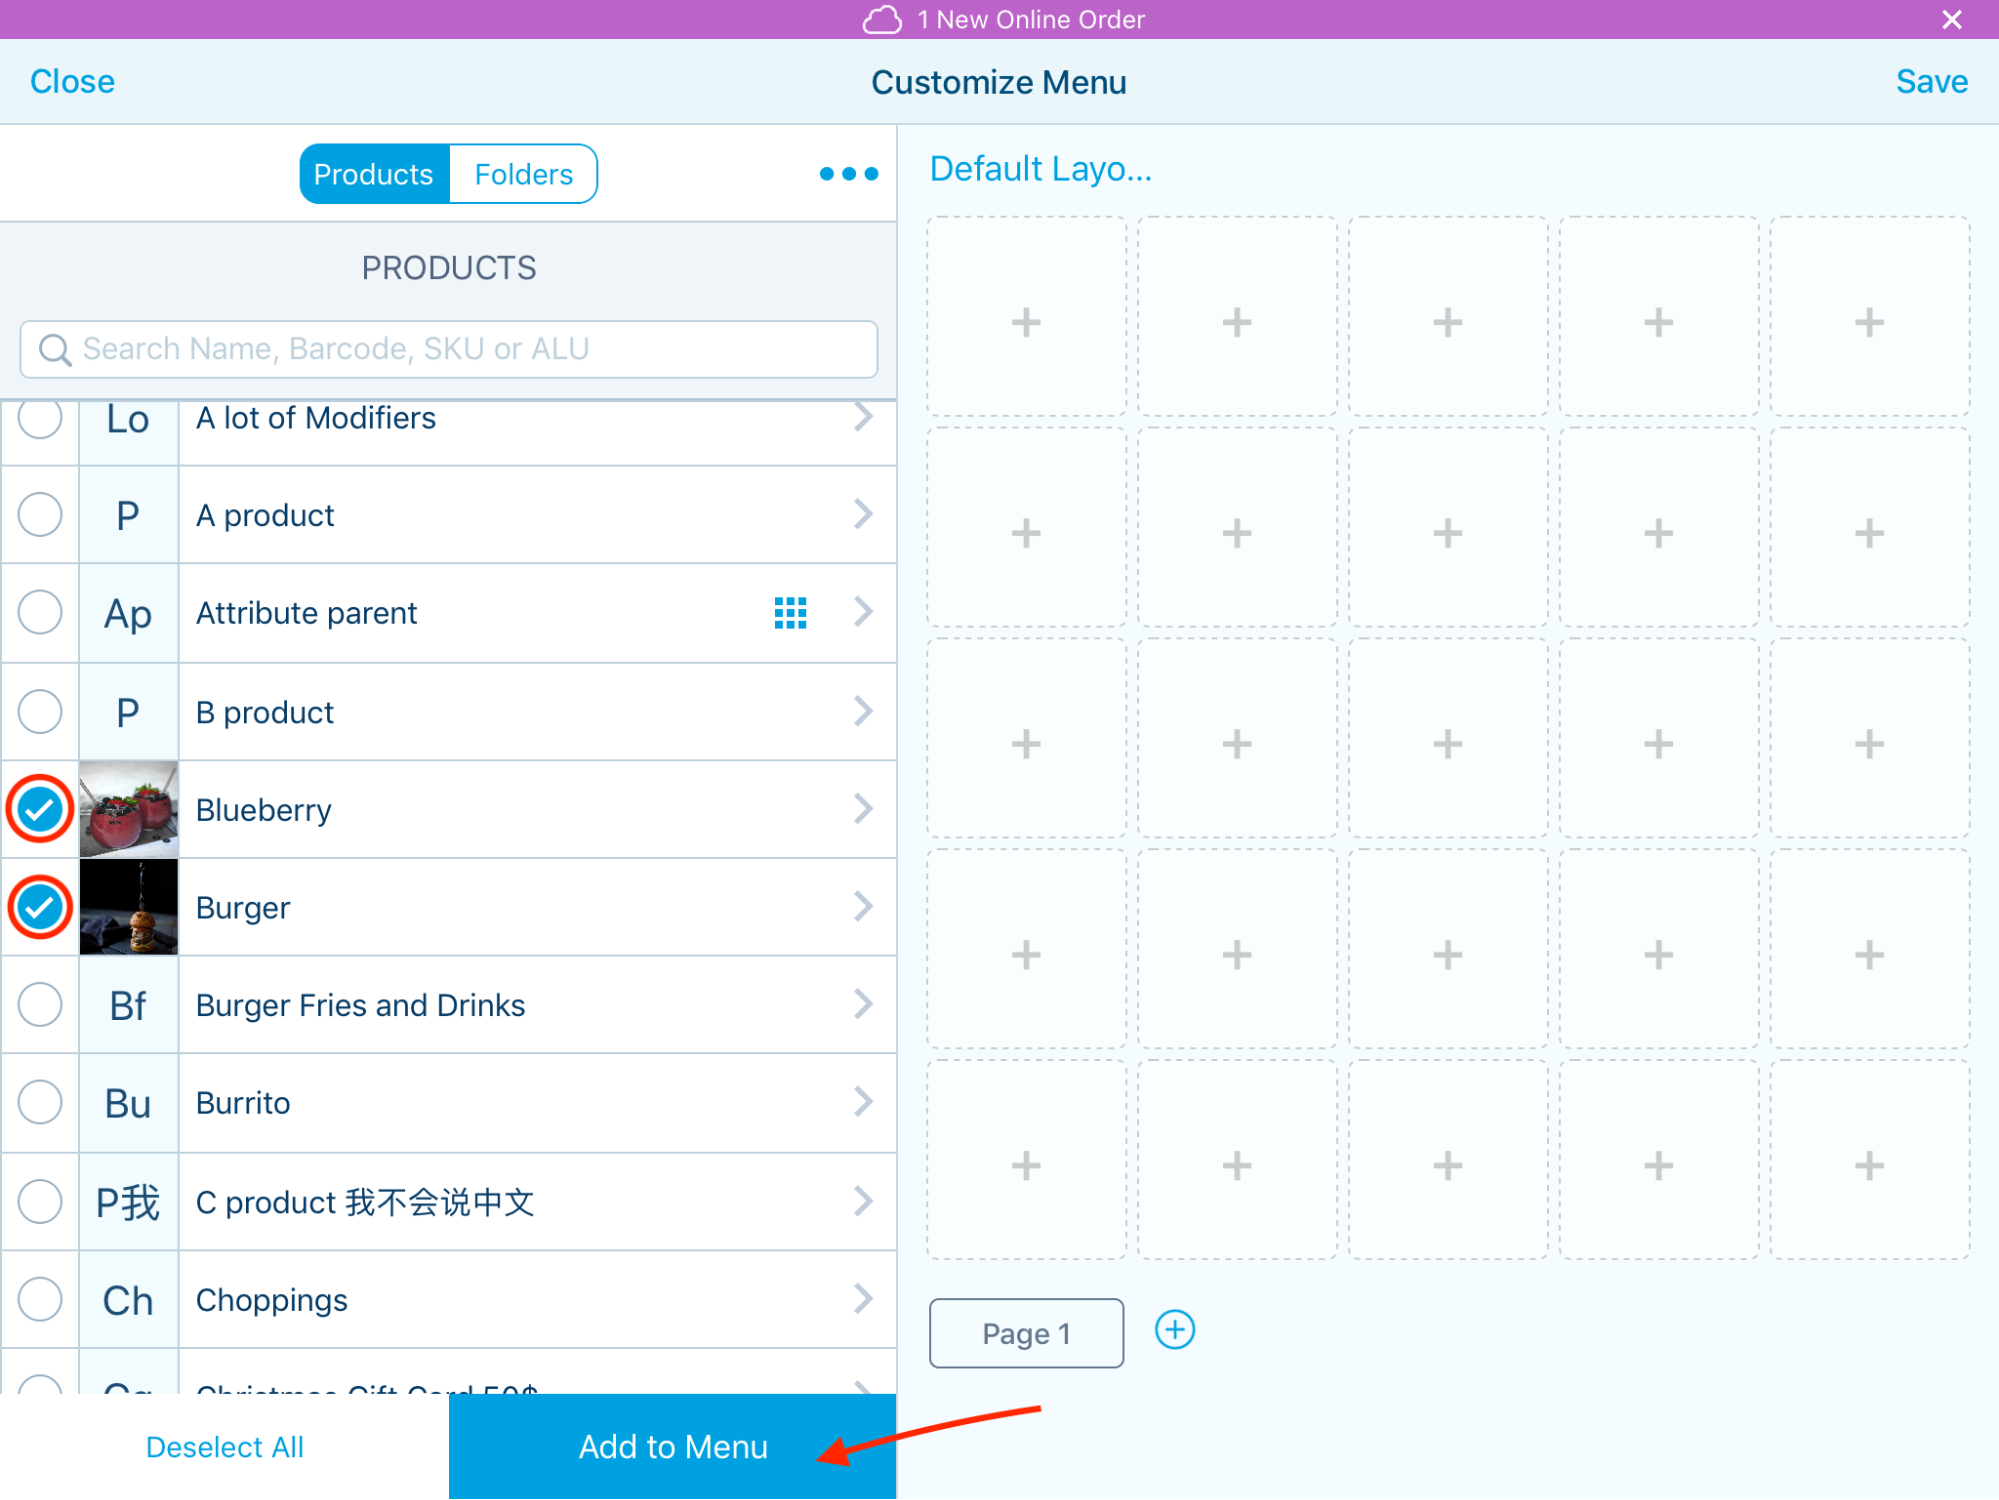Screen dimensions: 1999x1500
Task: Deselect the Blueberry checkbox
Action: [x=39, y=809]
